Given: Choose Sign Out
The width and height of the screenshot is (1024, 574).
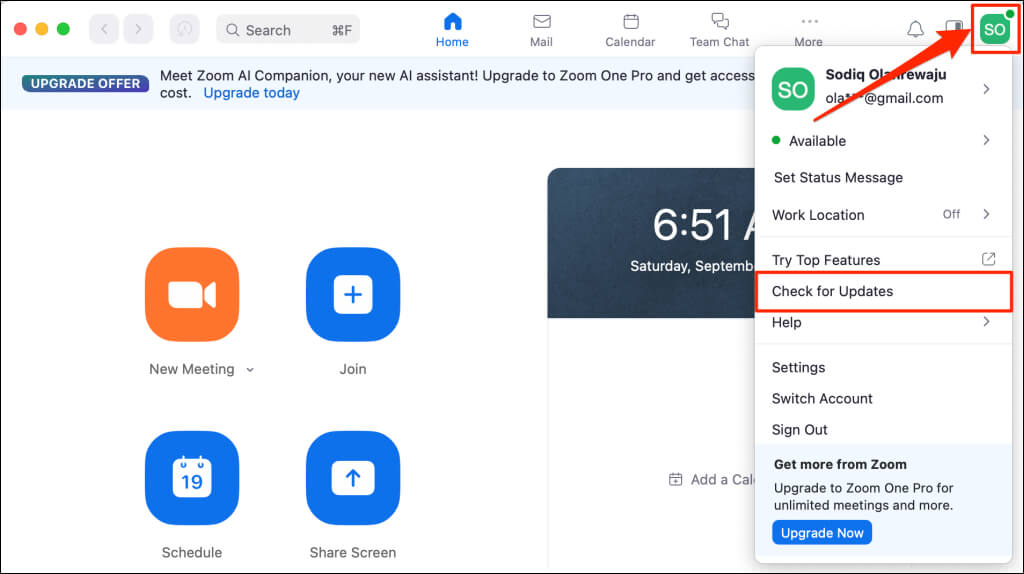Looking at the screenshot, I should click(883, 430).
